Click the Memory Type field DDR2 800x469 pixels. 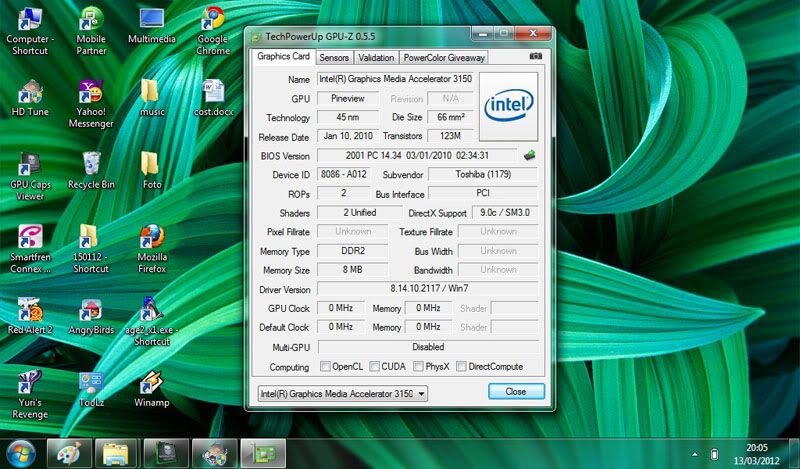tap(353, 251)
